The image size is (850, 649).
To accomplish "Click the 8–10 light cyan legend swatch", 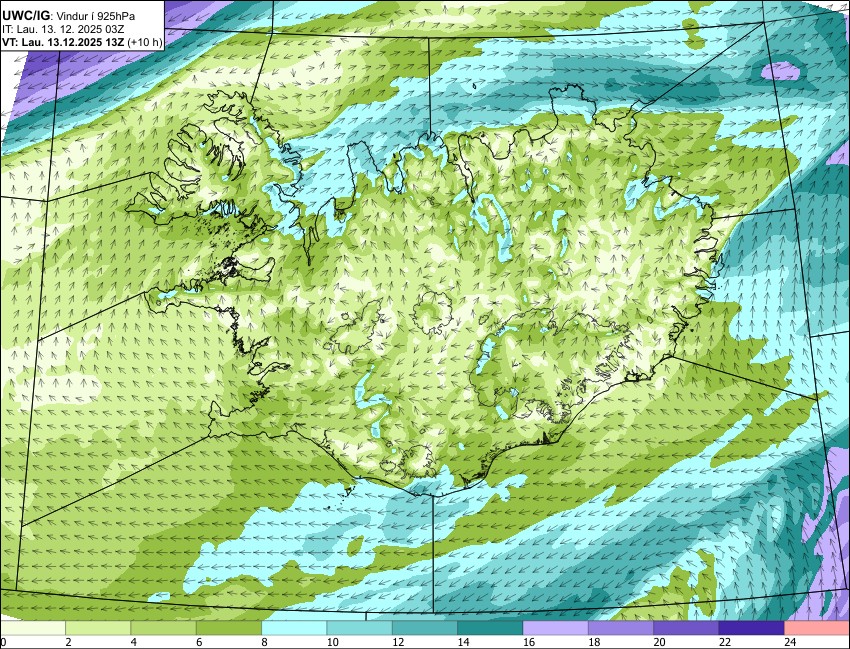I will click(294, 628).
